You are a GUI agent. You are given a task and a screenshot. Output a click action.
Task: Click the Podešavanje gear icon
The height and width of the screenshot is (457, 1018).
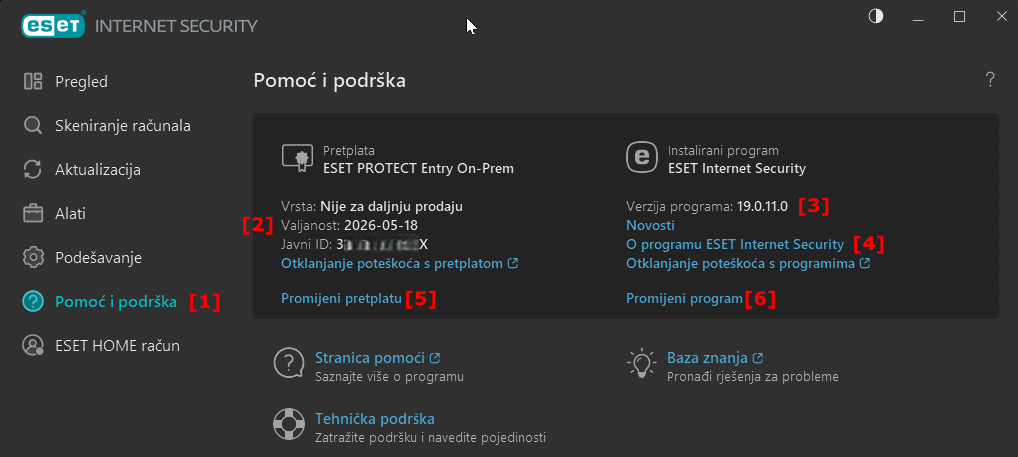(x=33, y=257)
